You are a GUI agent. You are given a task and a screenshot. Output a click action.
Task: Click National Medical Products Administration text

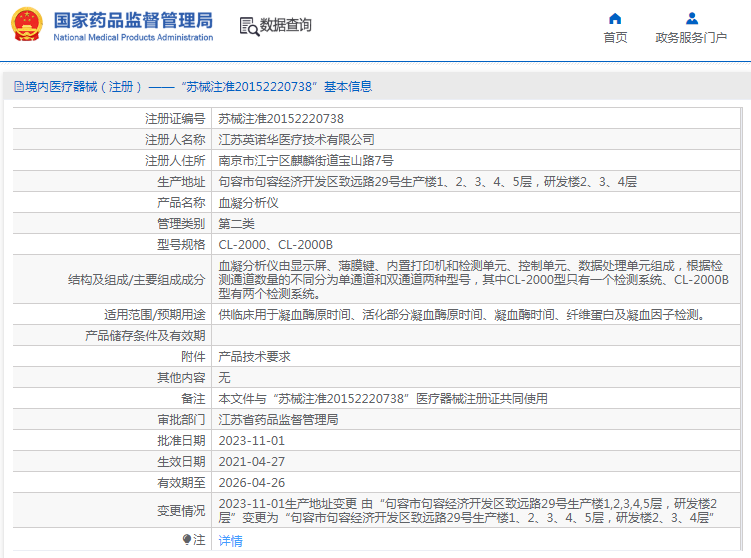tap(133, 37)
